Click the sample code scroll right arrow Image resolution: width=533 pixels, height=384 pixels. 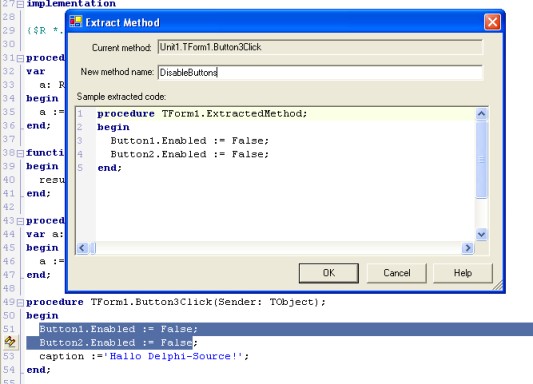[x=468, y=248]
